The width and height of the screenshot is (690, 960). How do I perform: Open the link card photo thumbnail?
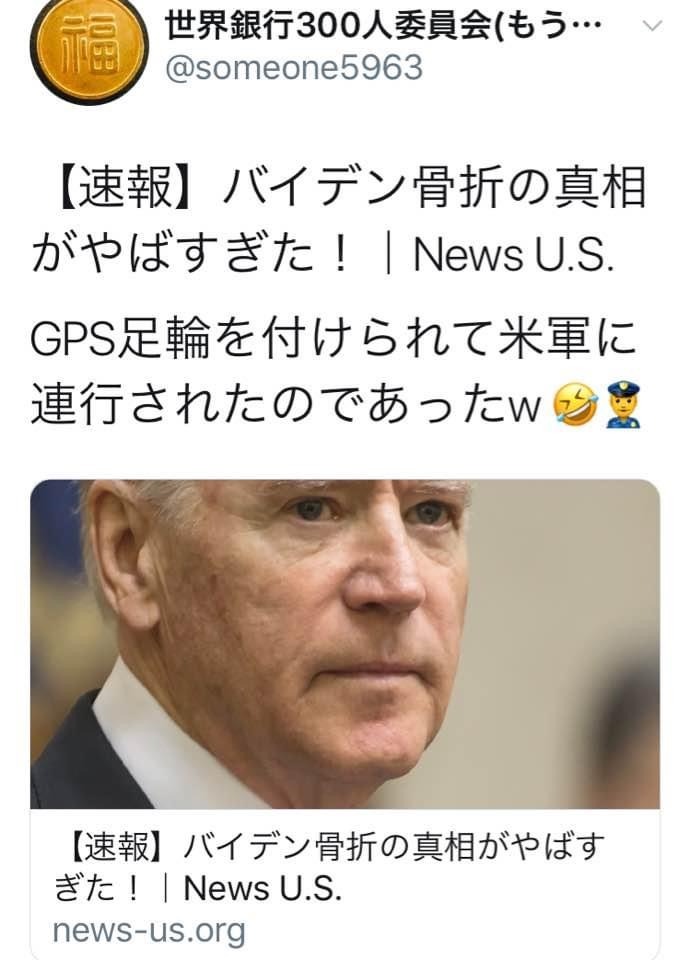click(x=345, y=644)
